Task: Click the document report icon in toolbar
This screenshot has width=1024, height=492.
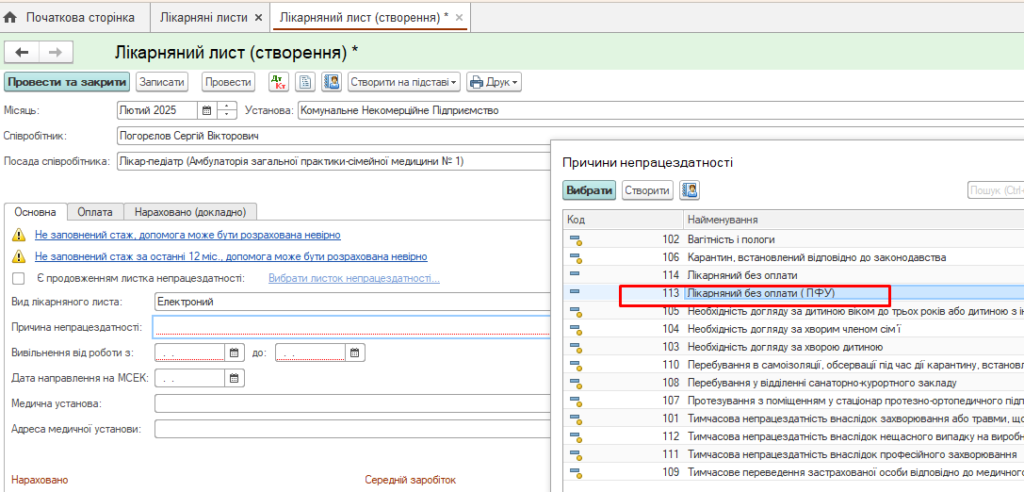Action: click(306, 82)
